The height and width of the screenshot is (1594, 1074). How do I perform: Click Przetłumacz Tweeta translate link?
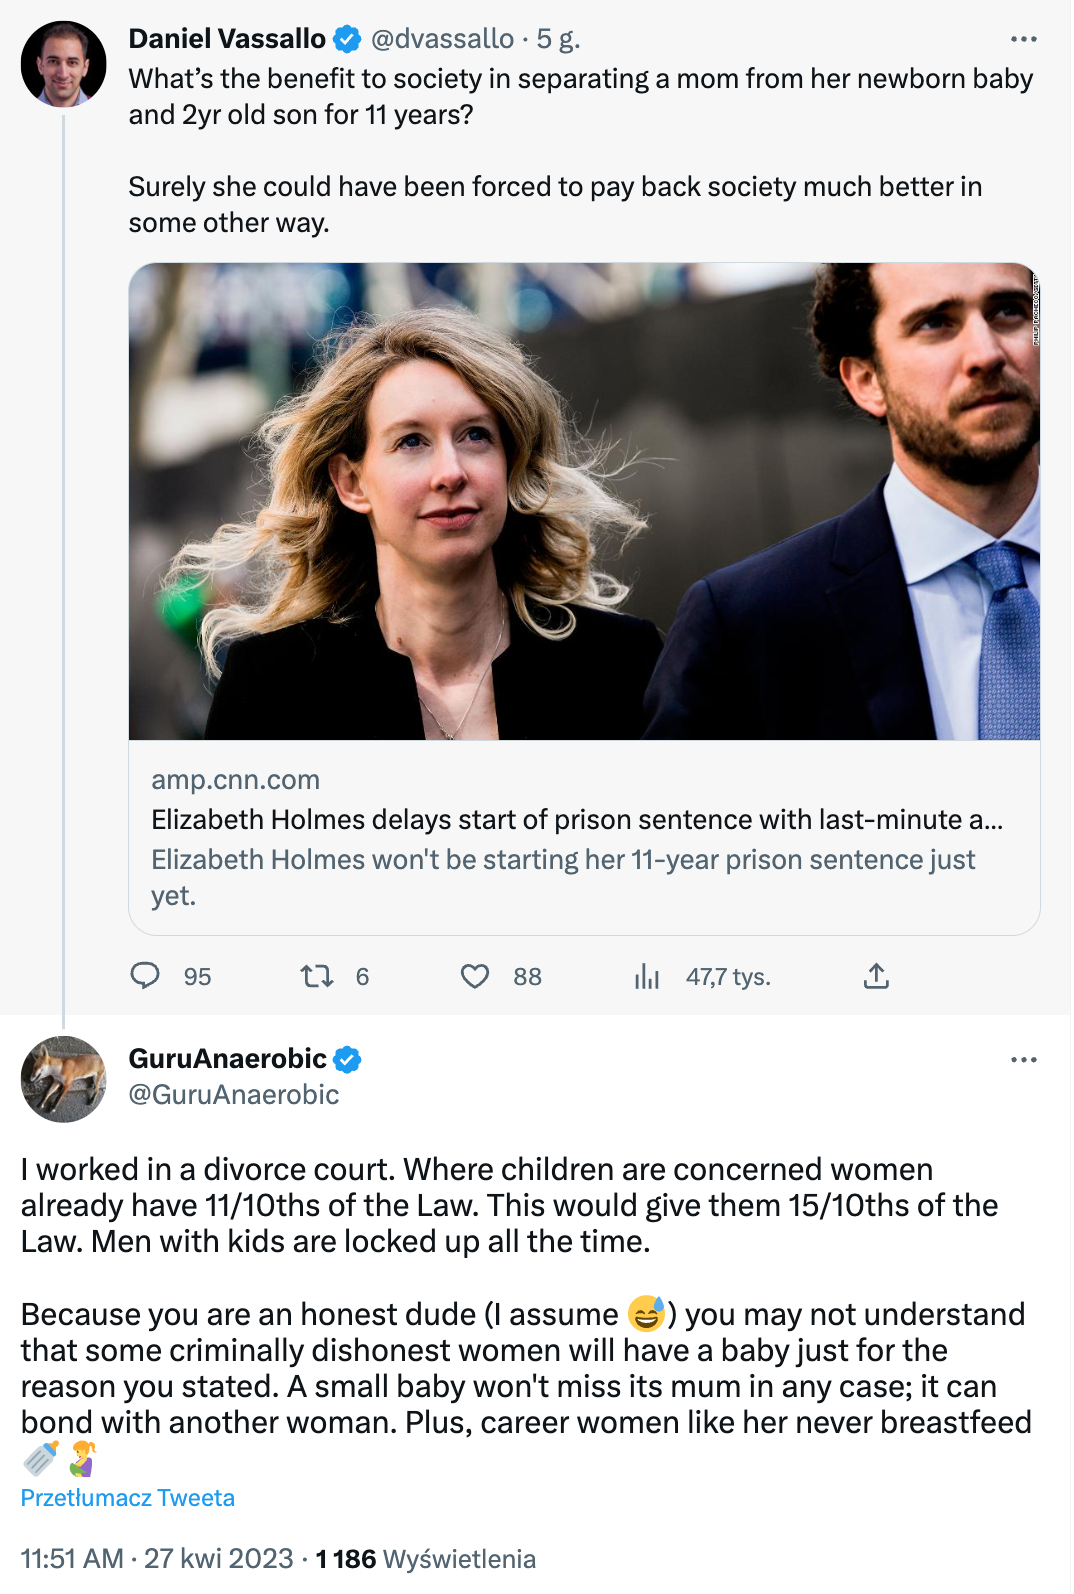pos(128,1497)
